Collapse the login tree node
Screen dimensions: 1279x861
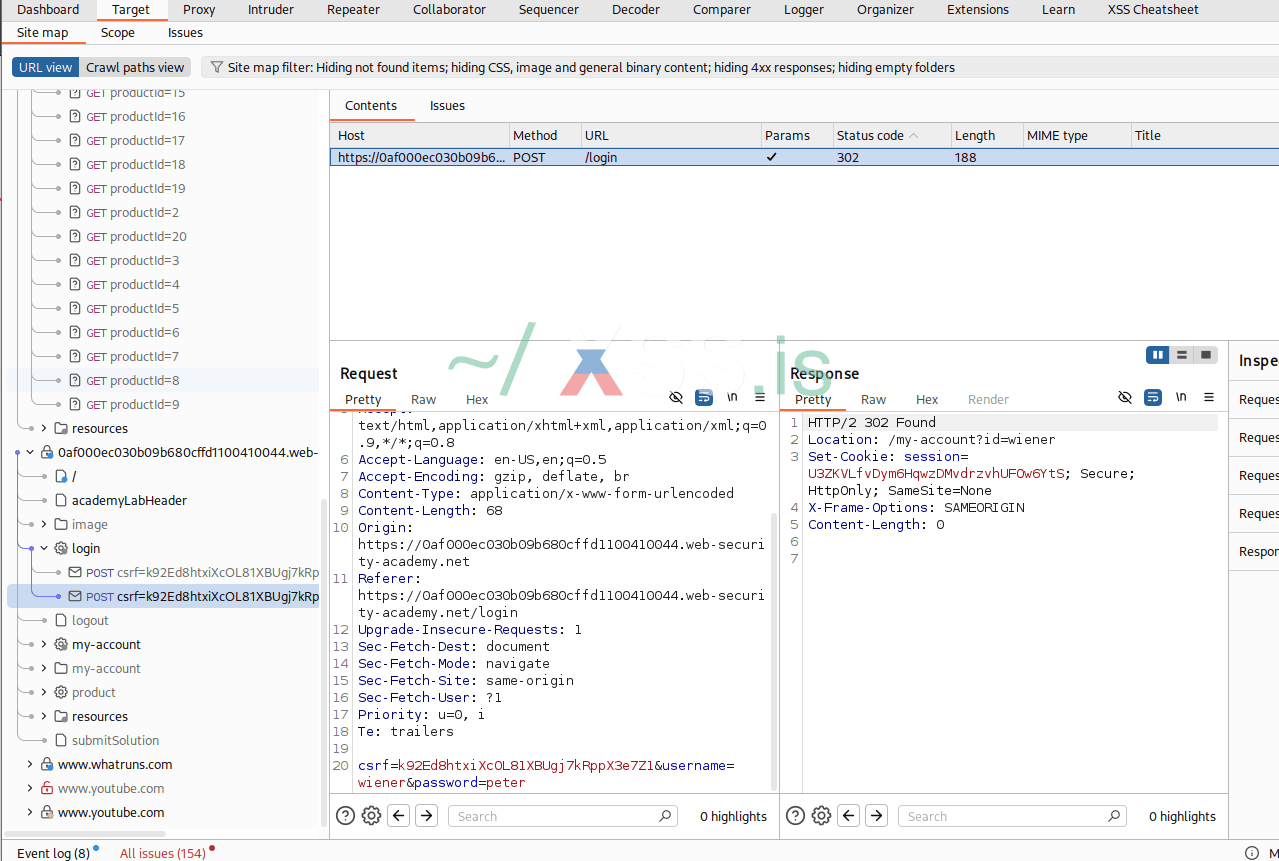click(44, 548)
